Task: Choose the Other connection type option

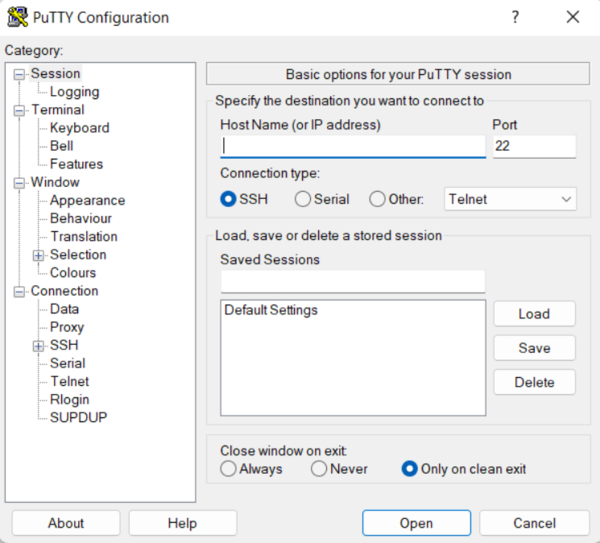Action: tap(378, 199)
